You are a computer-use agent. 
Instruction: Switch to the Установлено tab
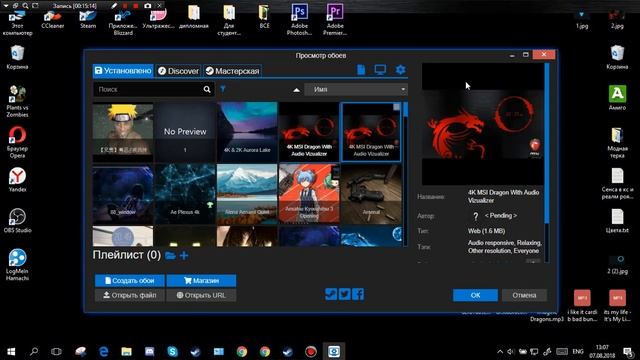123,71
